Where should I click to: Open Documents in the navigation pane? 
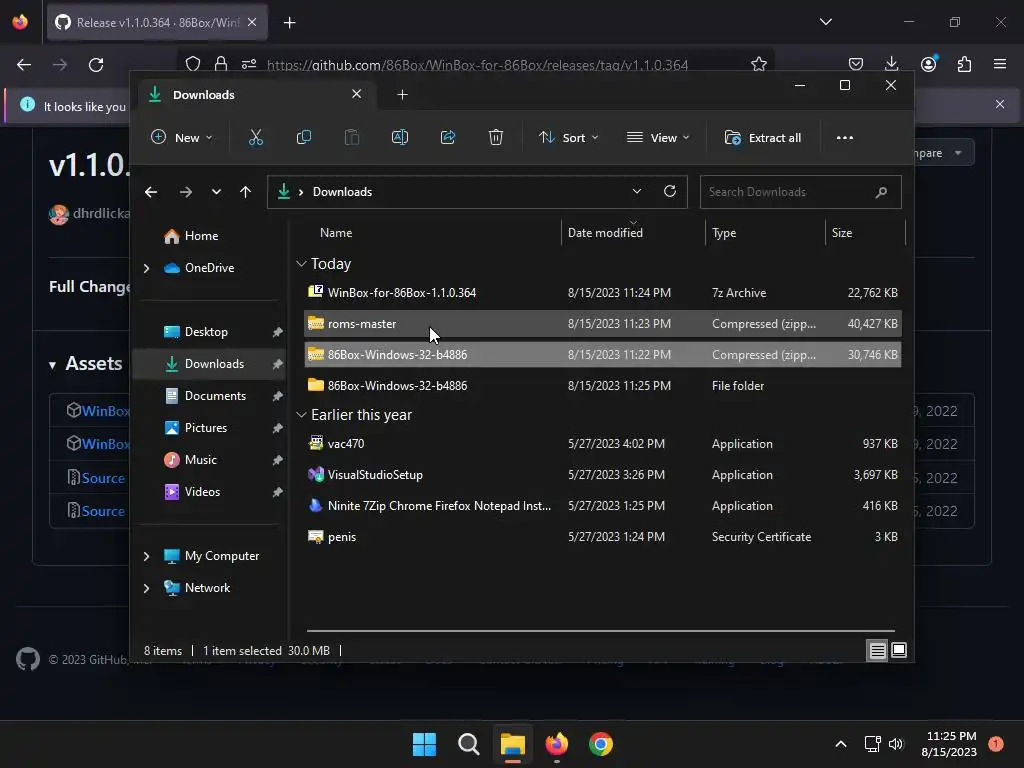[x=215, y=396]
